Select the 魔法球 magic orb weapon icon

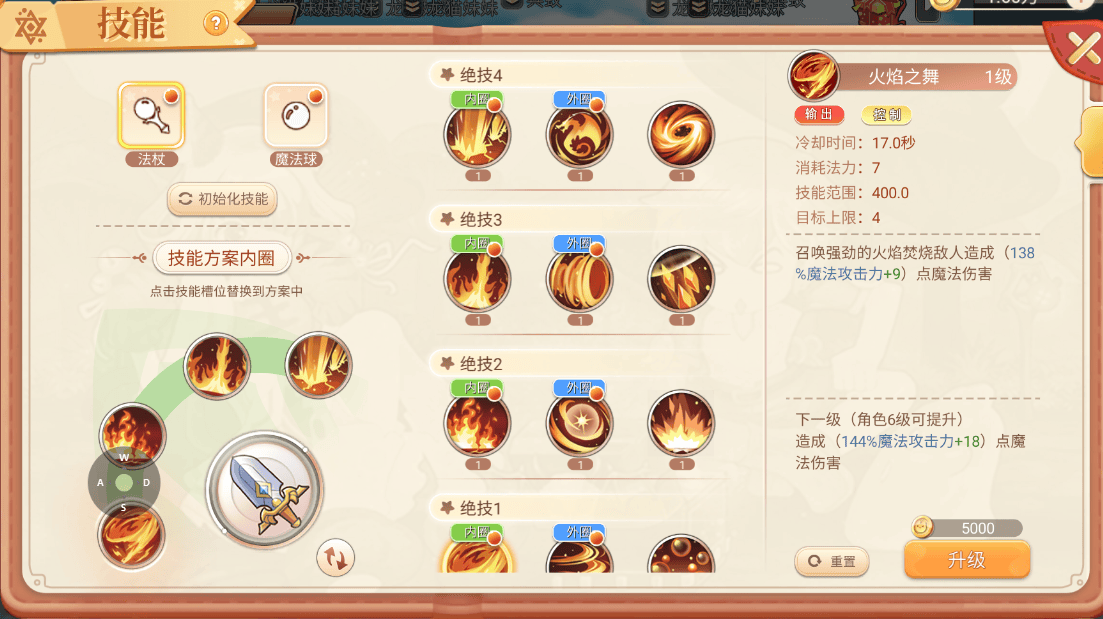[296, 115]
